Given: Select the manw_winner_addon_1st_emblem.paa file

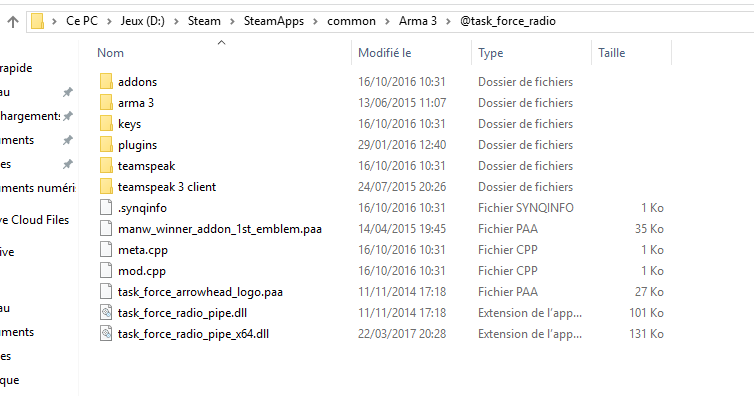Looking at the screenshot, I should 220,229.
